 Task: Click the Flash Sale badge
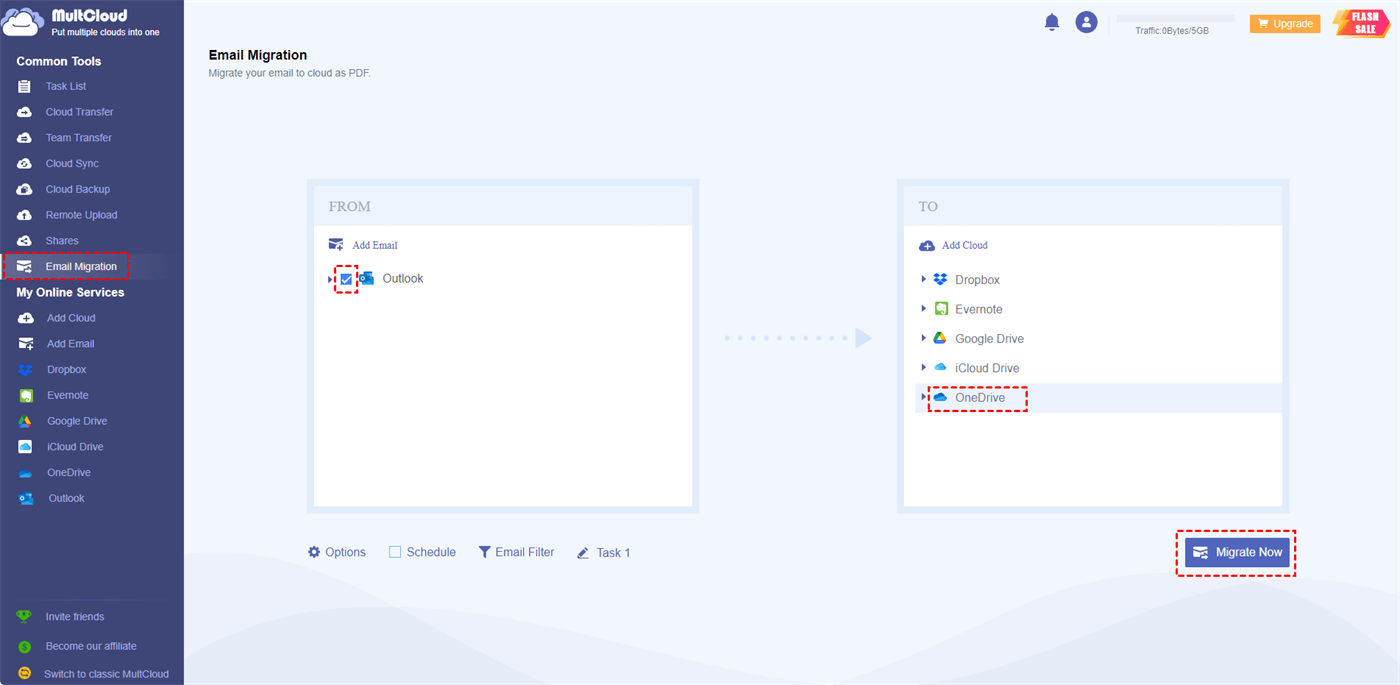(1362, 23)
